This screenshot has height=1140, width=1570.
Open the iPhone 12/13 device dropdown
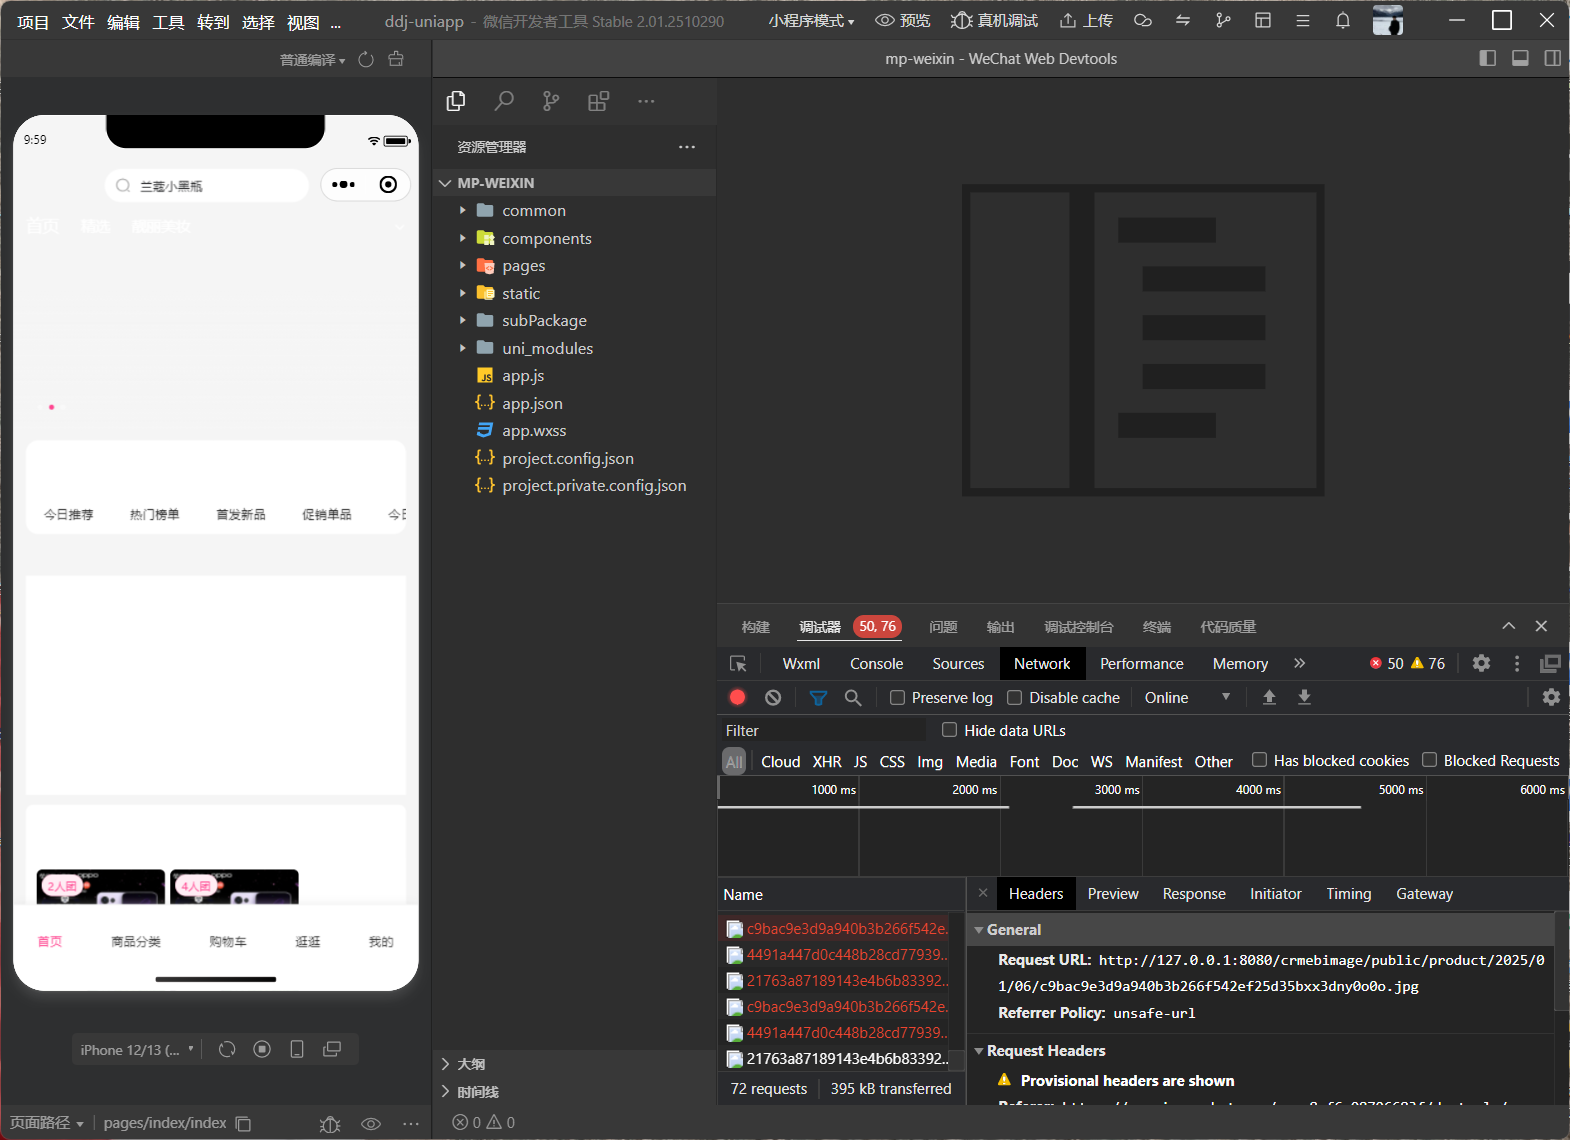(137, 1049)
